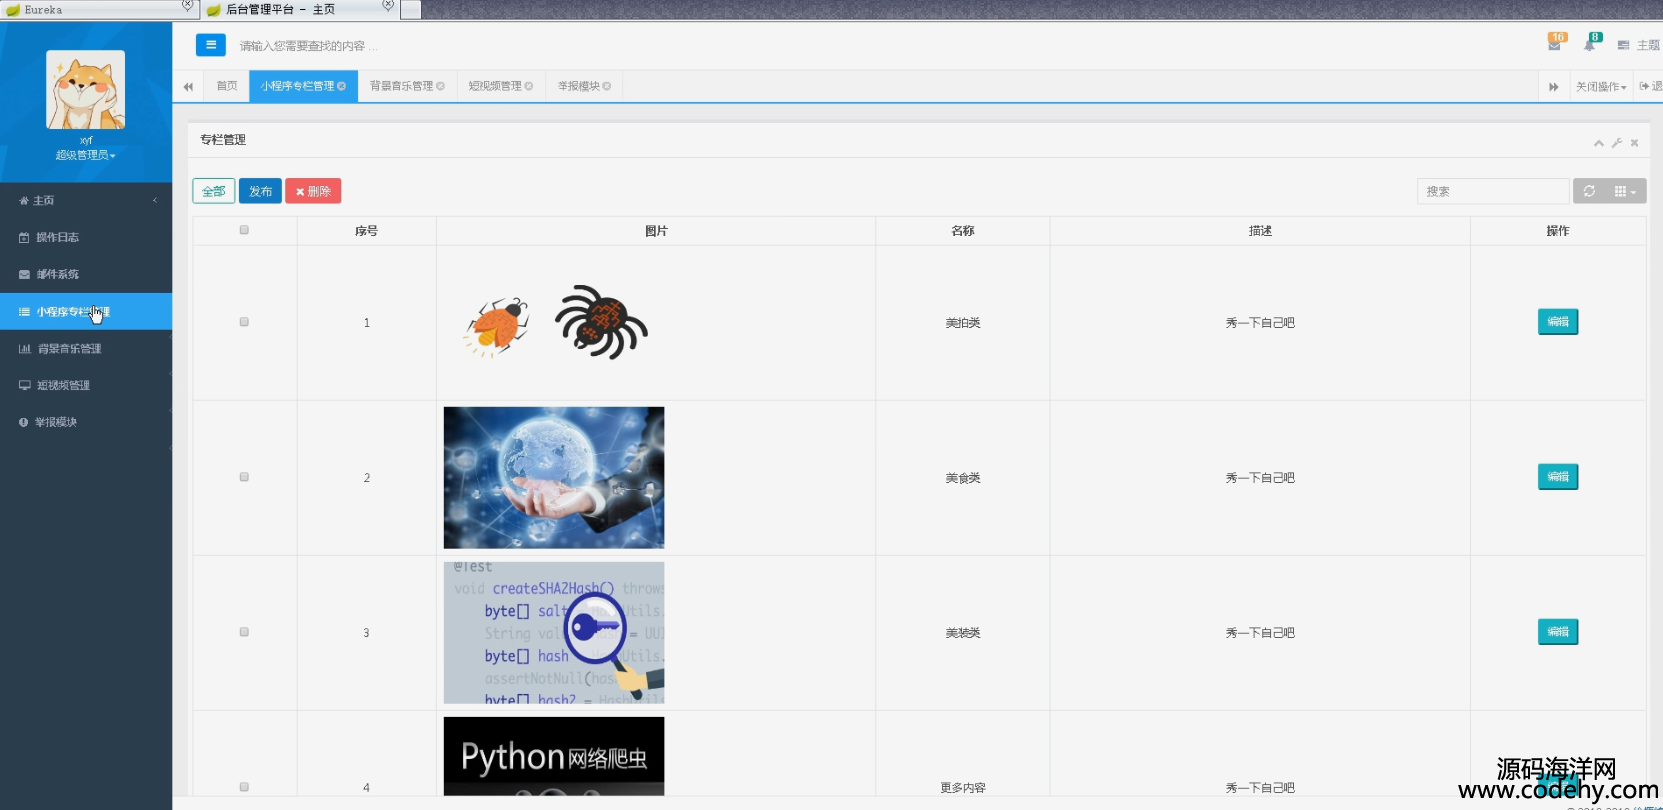Click the 全部 button
The height and width of the screenshot is (810, 1663).
[214, 191]
